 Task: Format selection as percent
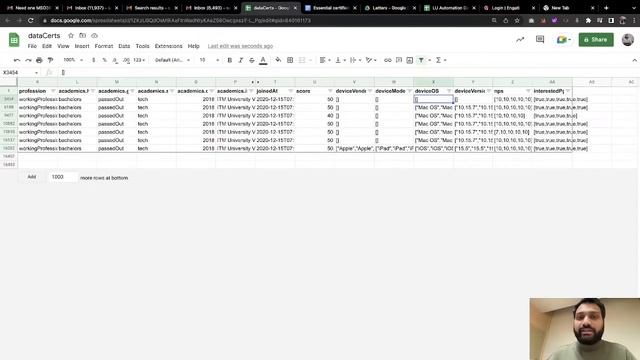coord(104,60)
